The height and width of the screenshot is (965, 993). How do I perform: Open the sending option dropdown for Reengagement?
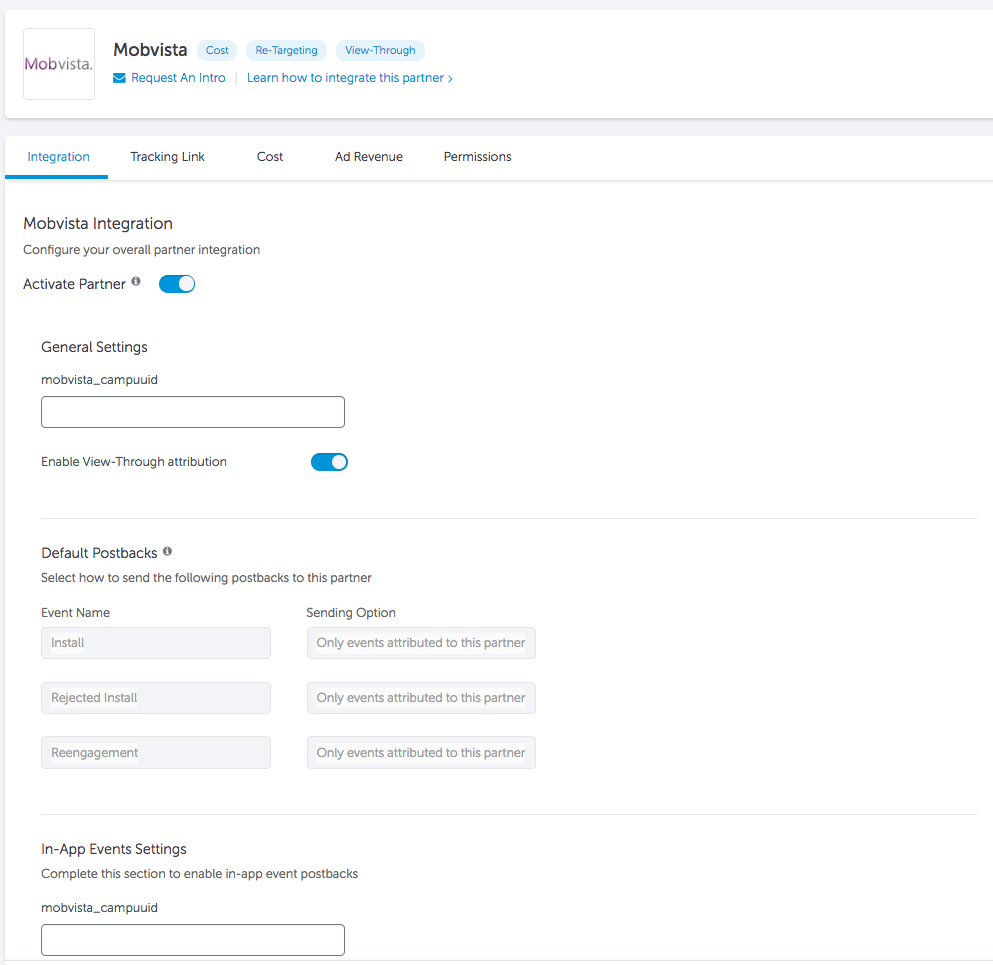click(421, 752)
